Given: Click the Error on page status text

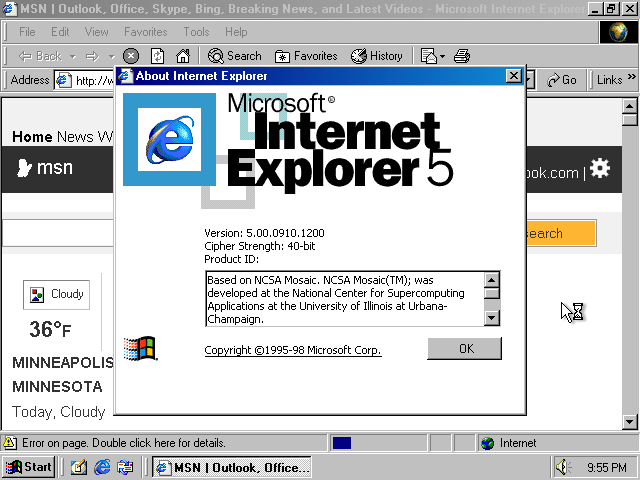Looking at the screenshot, I should click(x=123, y=443).
